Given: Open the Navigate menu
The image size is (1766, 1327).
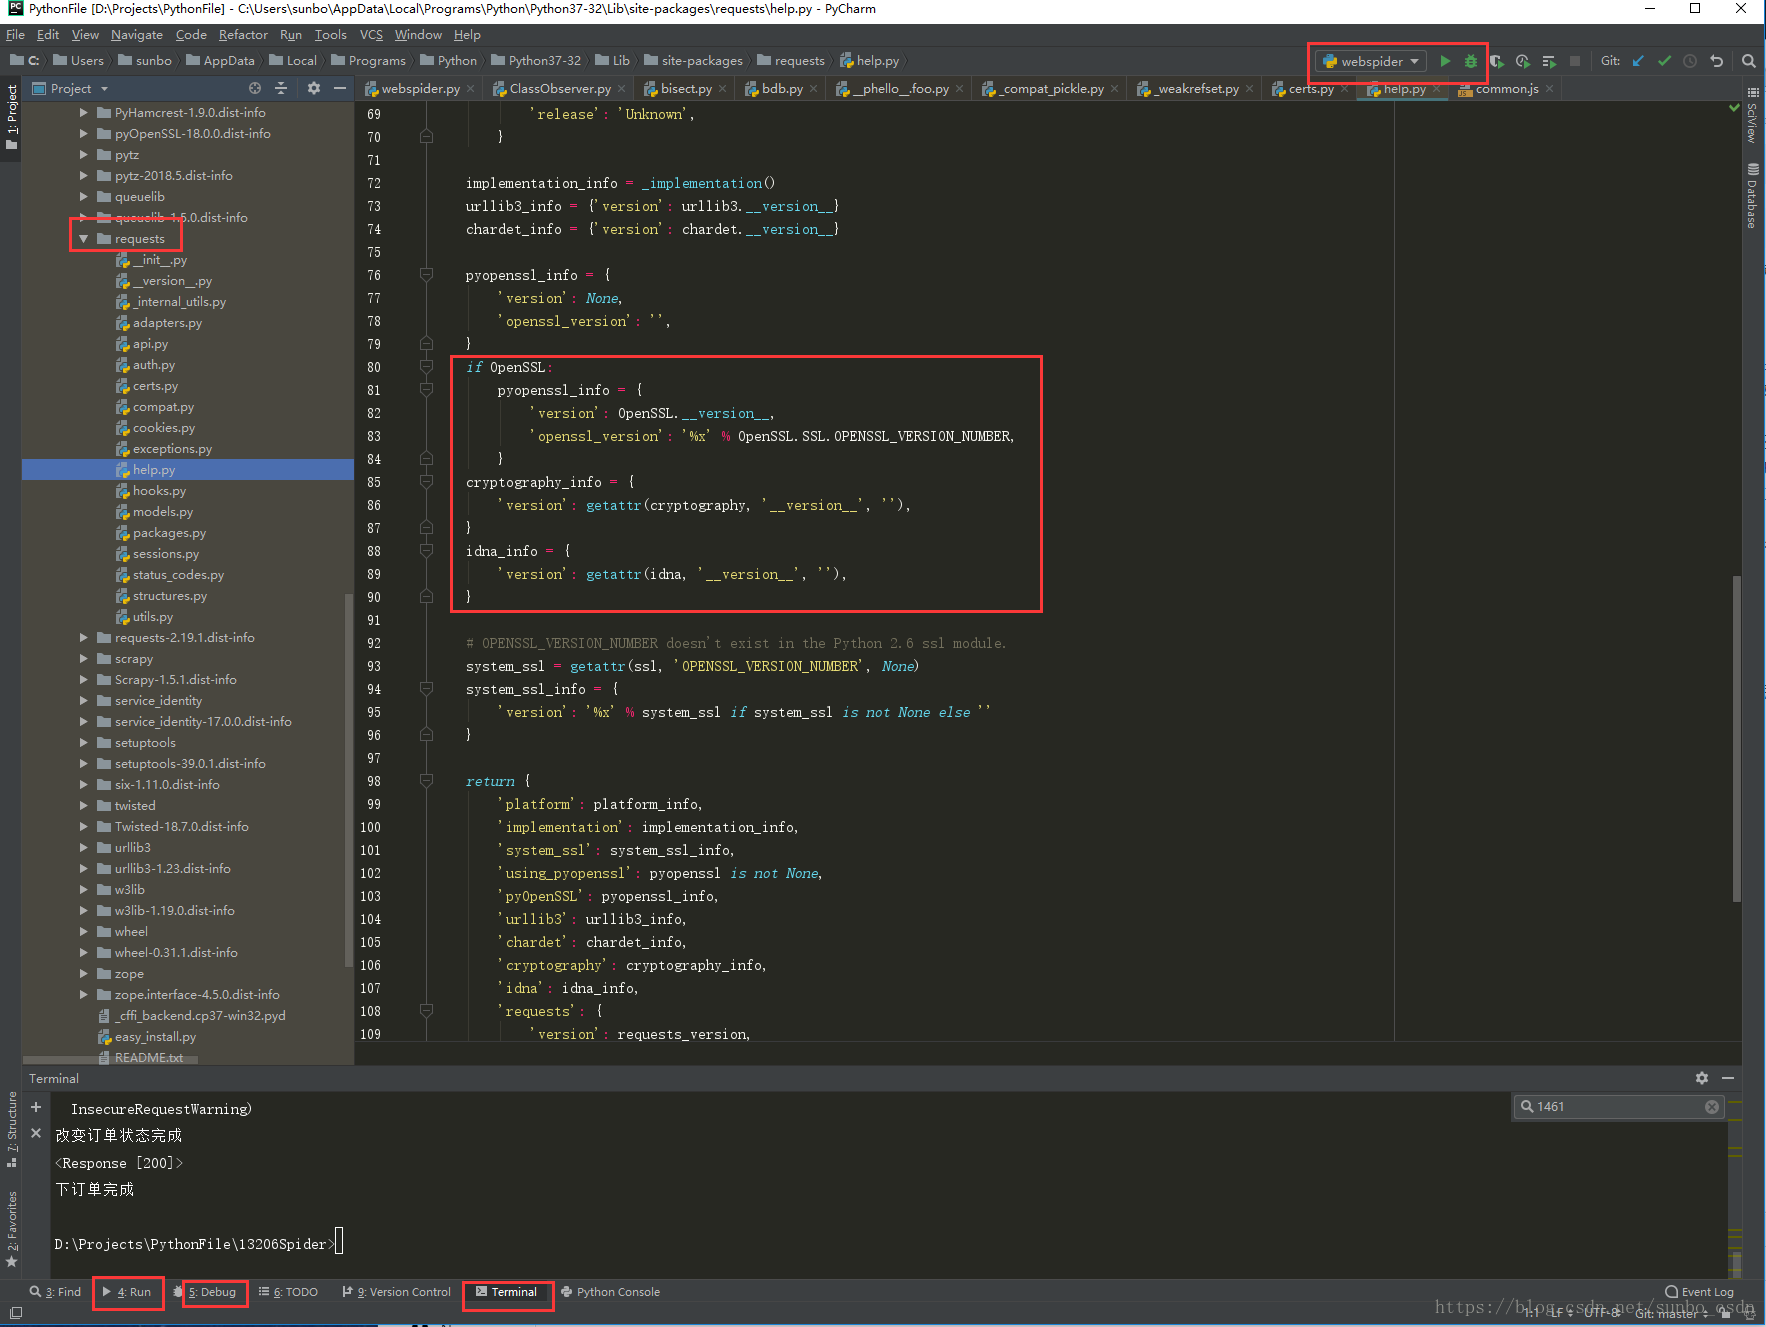Looking at the screenshot, I should (x=136, y=34).
